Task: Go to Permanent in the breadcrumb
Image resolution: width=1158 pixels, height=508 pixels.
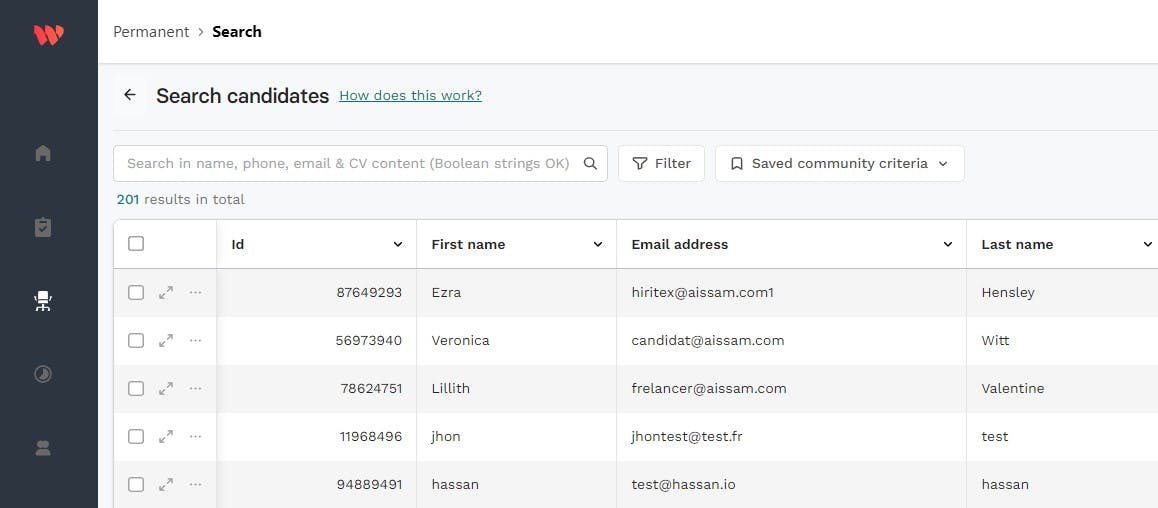Action: 151,32
